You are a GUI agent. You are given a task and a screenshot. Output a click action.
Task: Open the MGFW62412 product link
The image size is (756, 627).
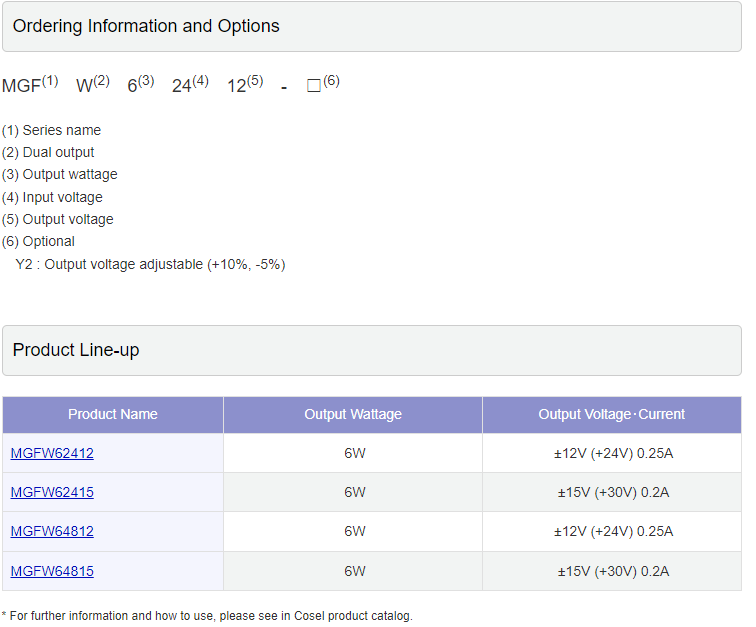click(x=52, y=453)
